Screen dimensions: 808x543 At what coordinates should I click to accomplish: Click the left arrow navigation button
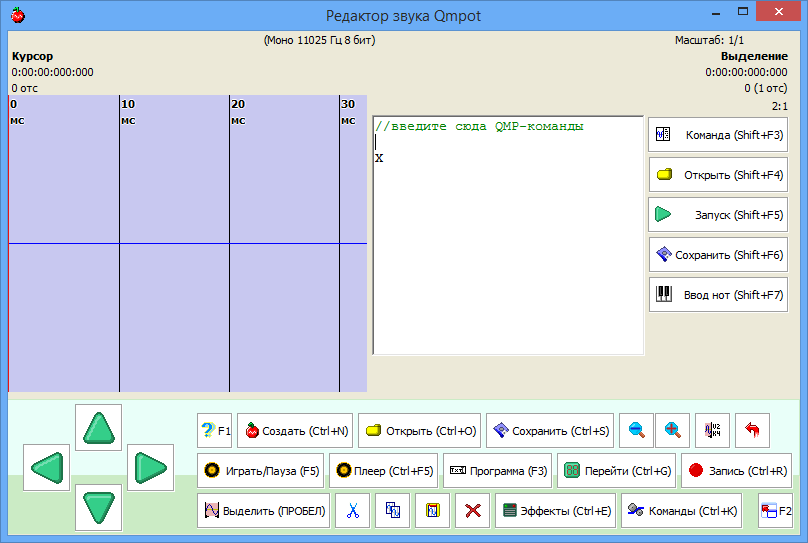[x=46, y=468]
